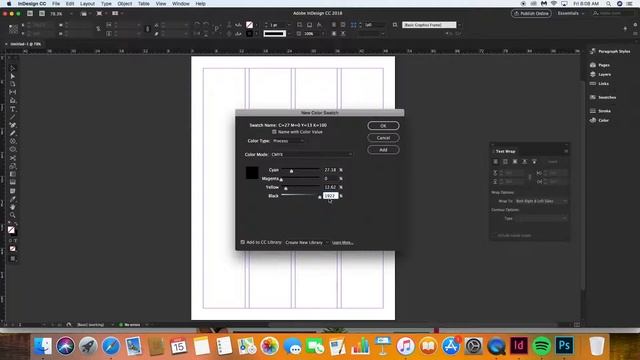Select the Pencil tool
The width and height of the screenshot is (640, 360).
pyautogui.click(x=13, y=133)
